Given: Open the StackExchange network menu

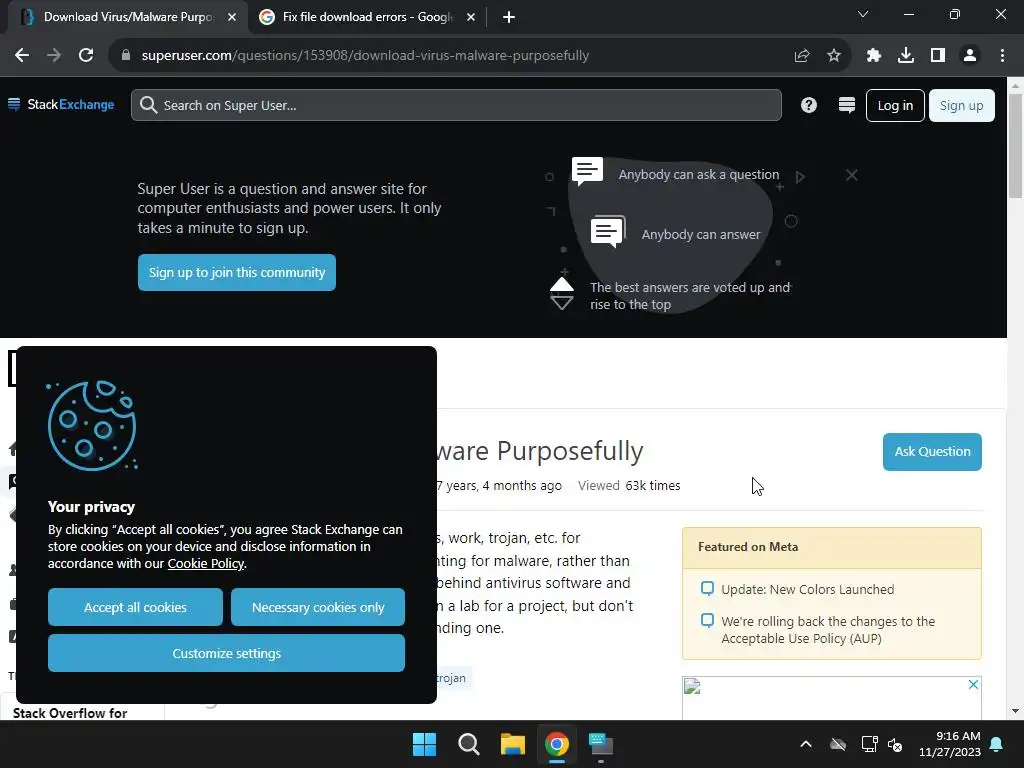Looking at the screenshot, I should 61,104.
